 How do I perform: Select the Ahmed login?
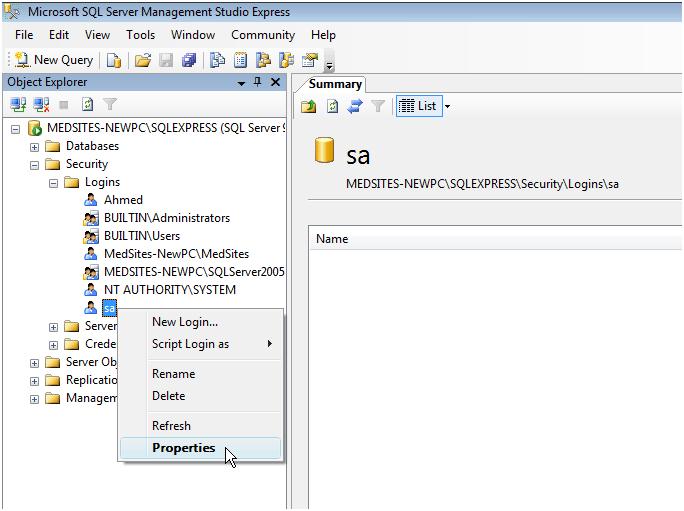tap(123, 200)
